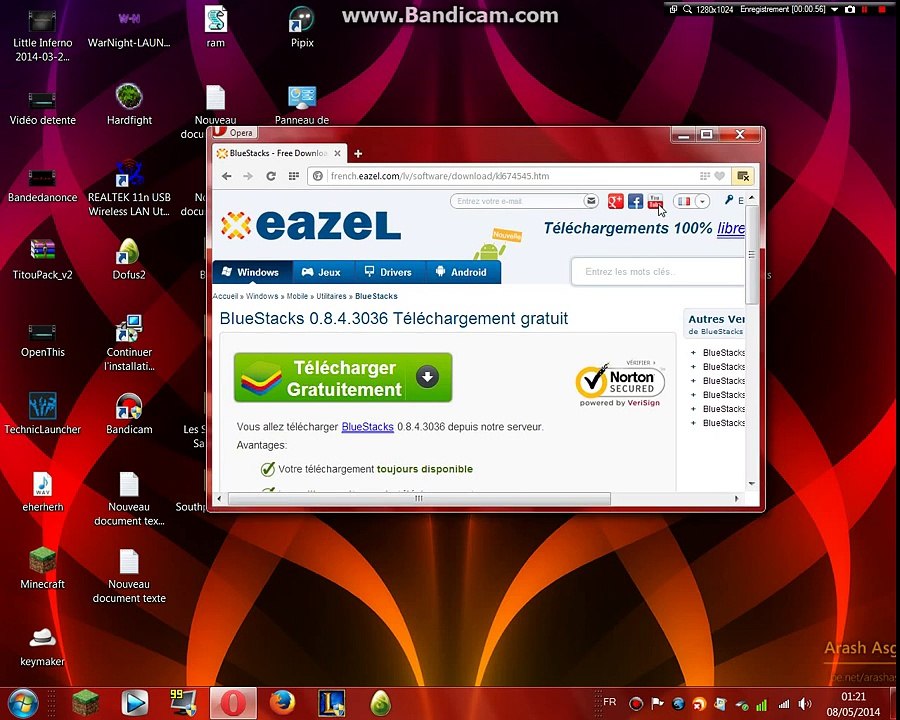Open Hardfight desktop icon
The height and width of the screenshot is (720, 900).
point(129,104)
